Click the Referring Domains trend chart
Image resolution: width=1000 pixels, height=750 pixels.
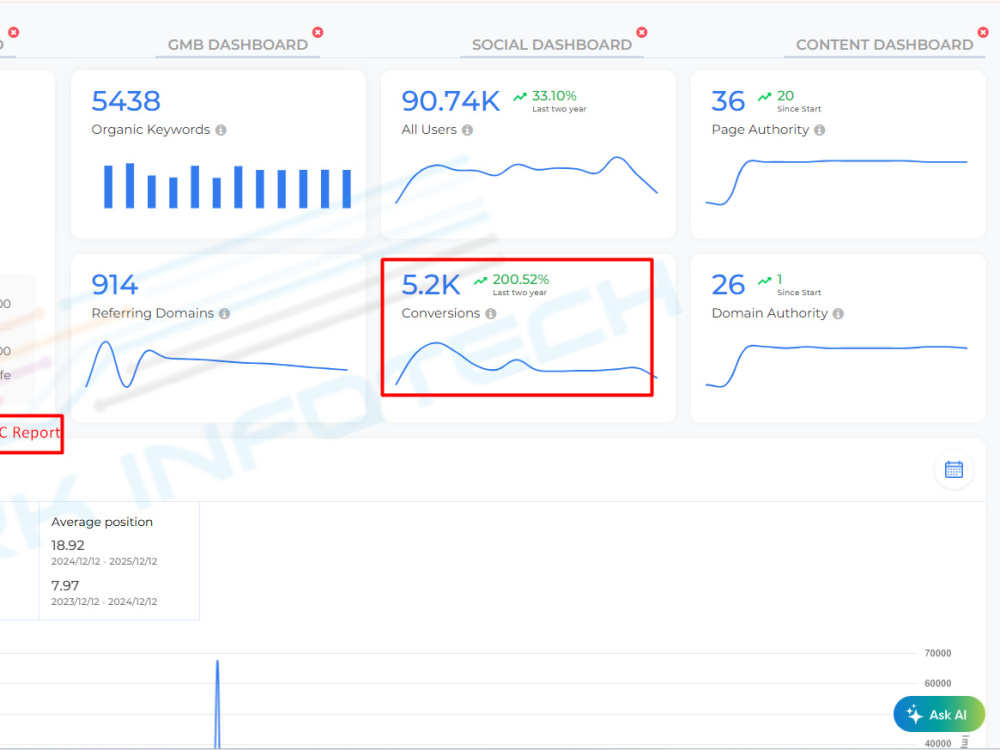pyautogui.click(x=216, y=365)
